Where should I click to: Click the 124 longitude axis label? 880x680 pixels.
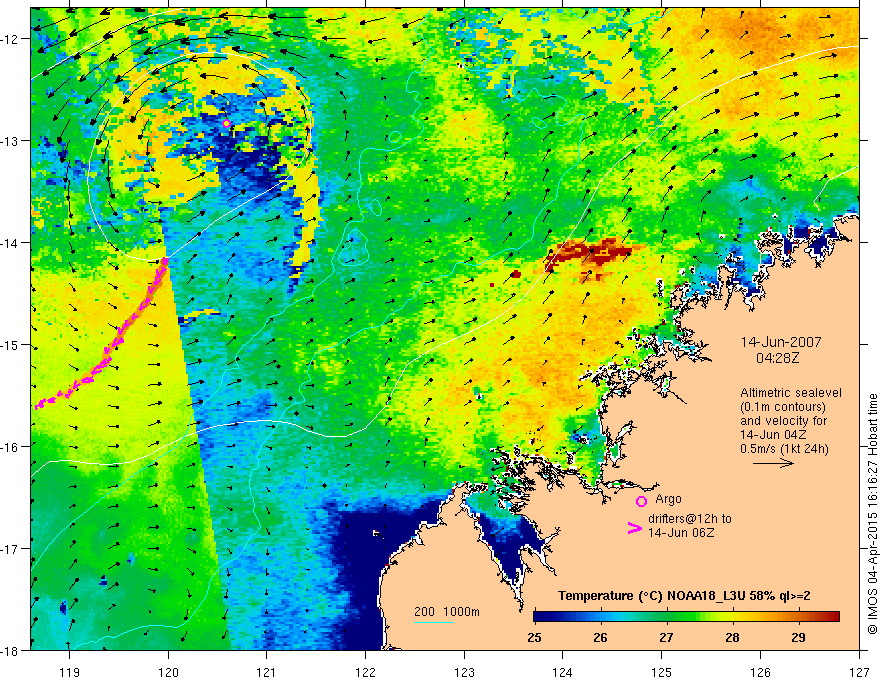pos(562,672)
